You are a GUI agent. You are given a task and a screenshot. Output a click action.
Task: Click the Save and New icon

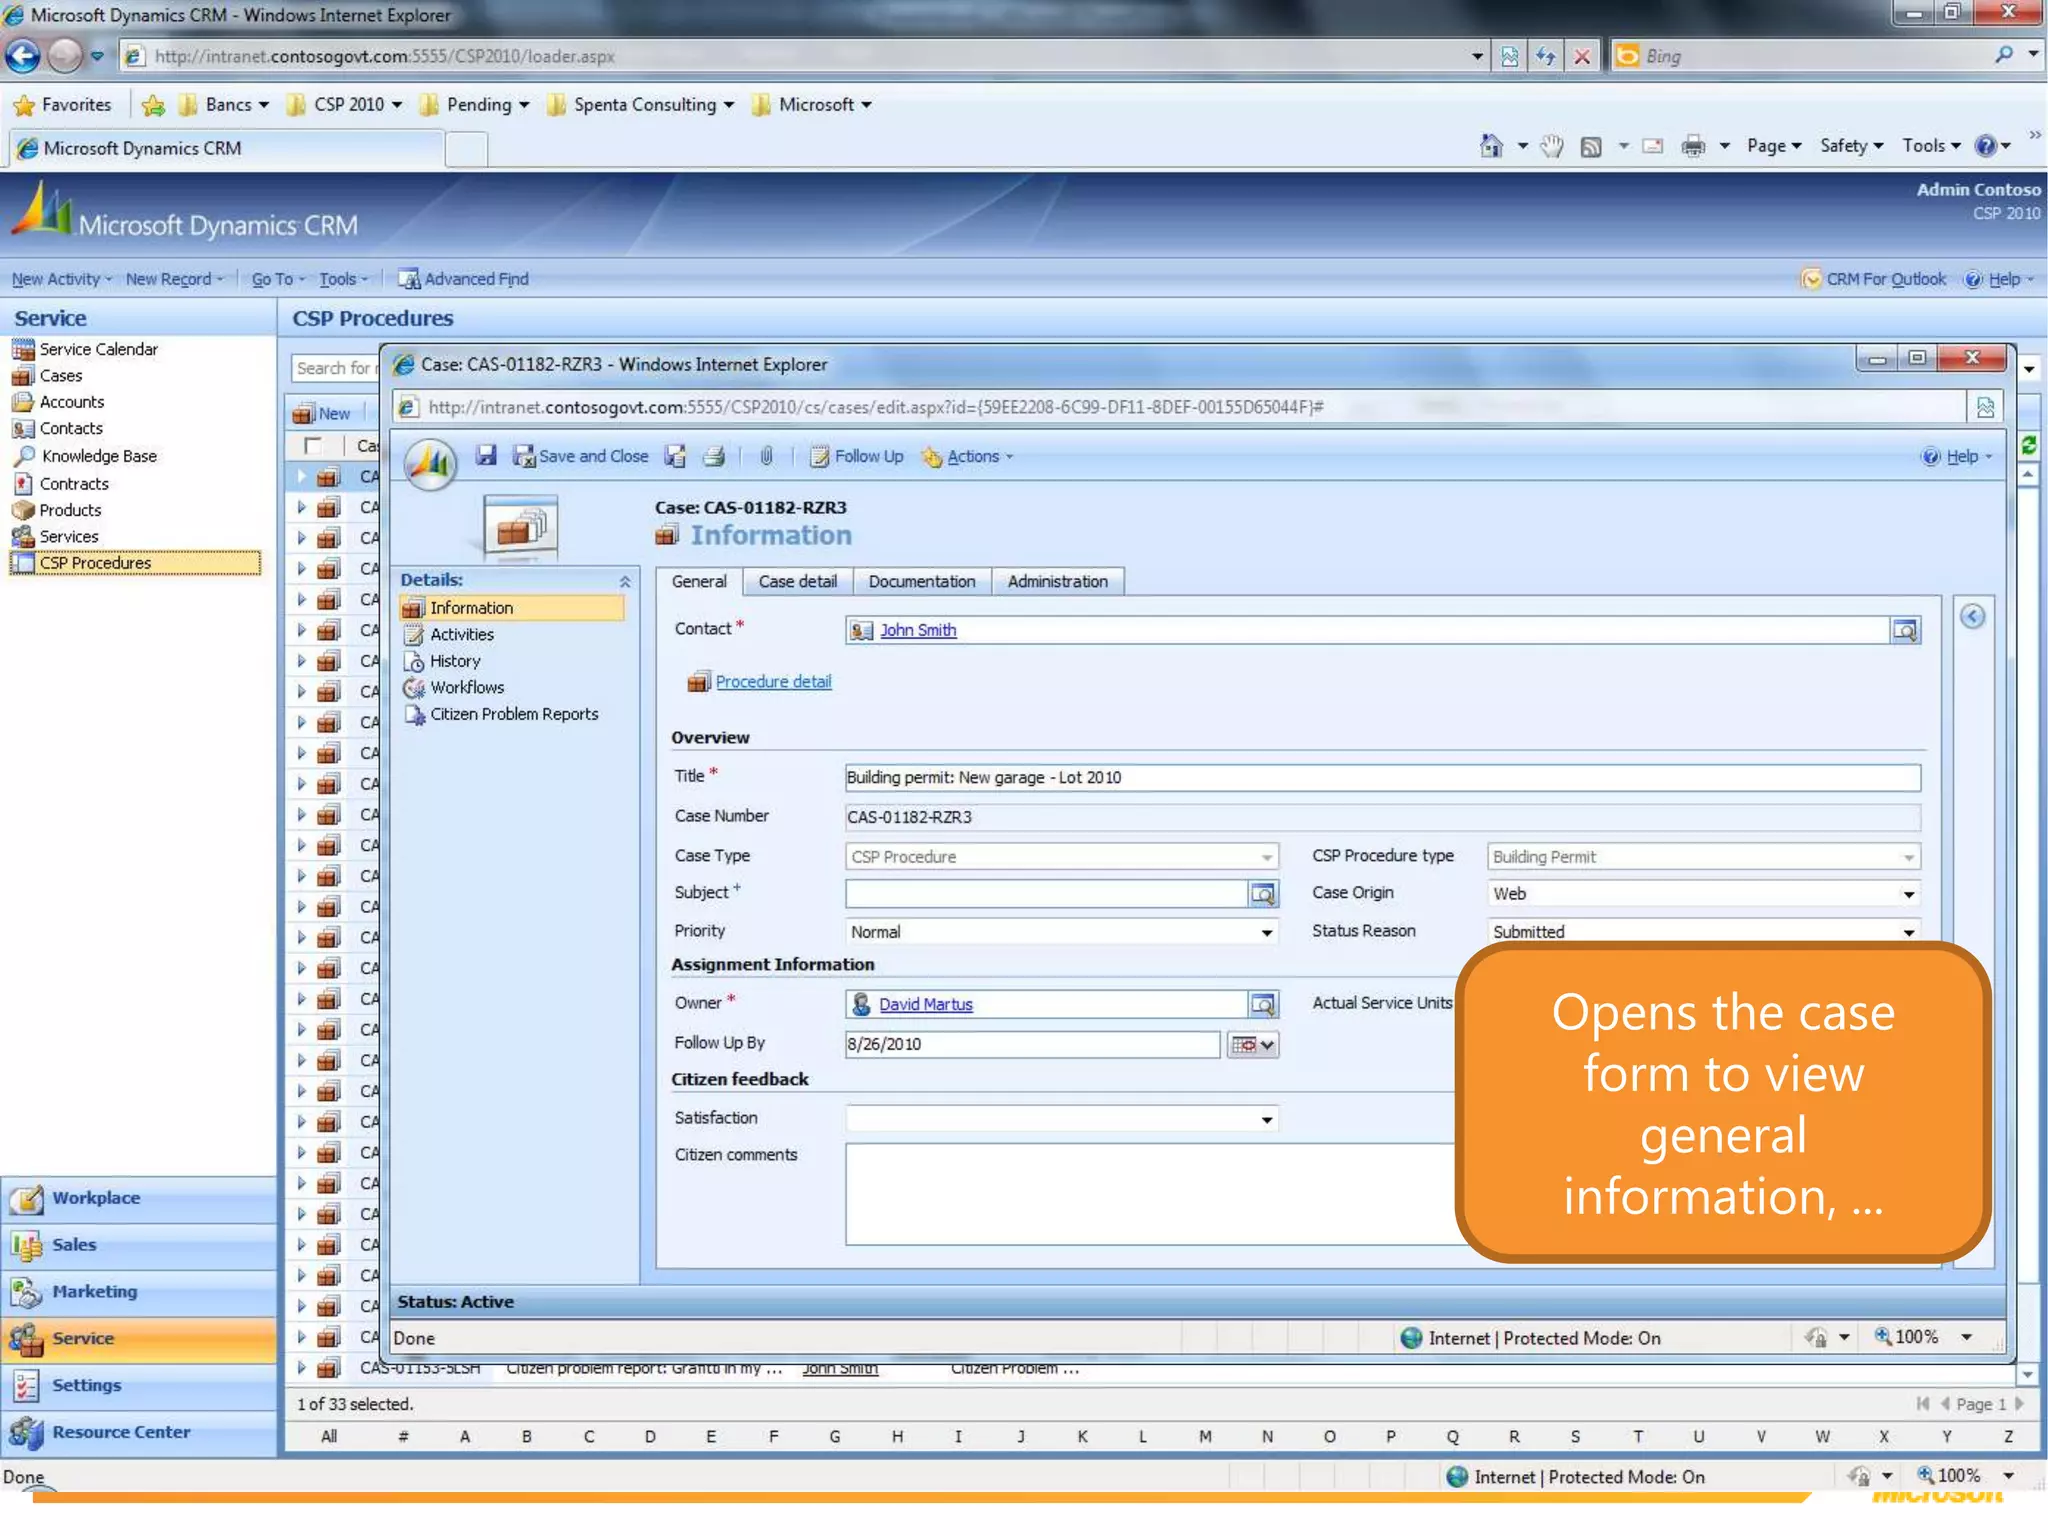(x=676, y=456)
